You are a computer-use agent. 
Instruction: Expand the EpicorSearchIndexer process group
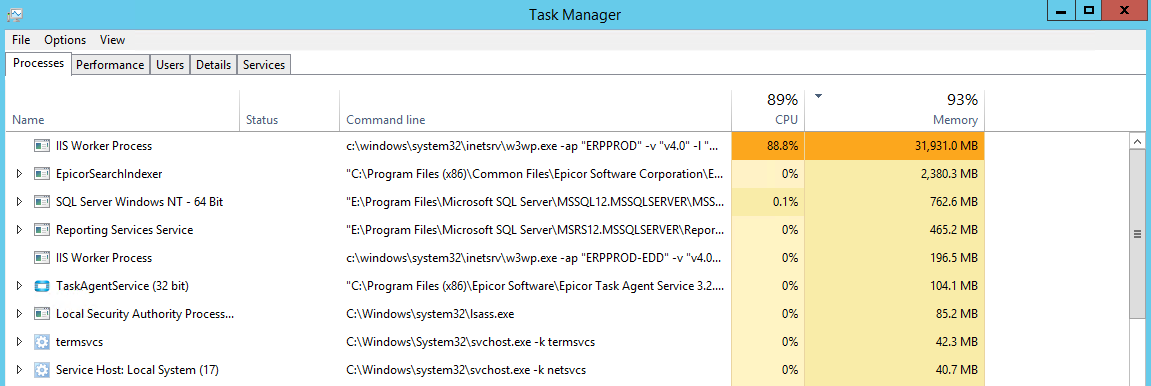(19, 174)
